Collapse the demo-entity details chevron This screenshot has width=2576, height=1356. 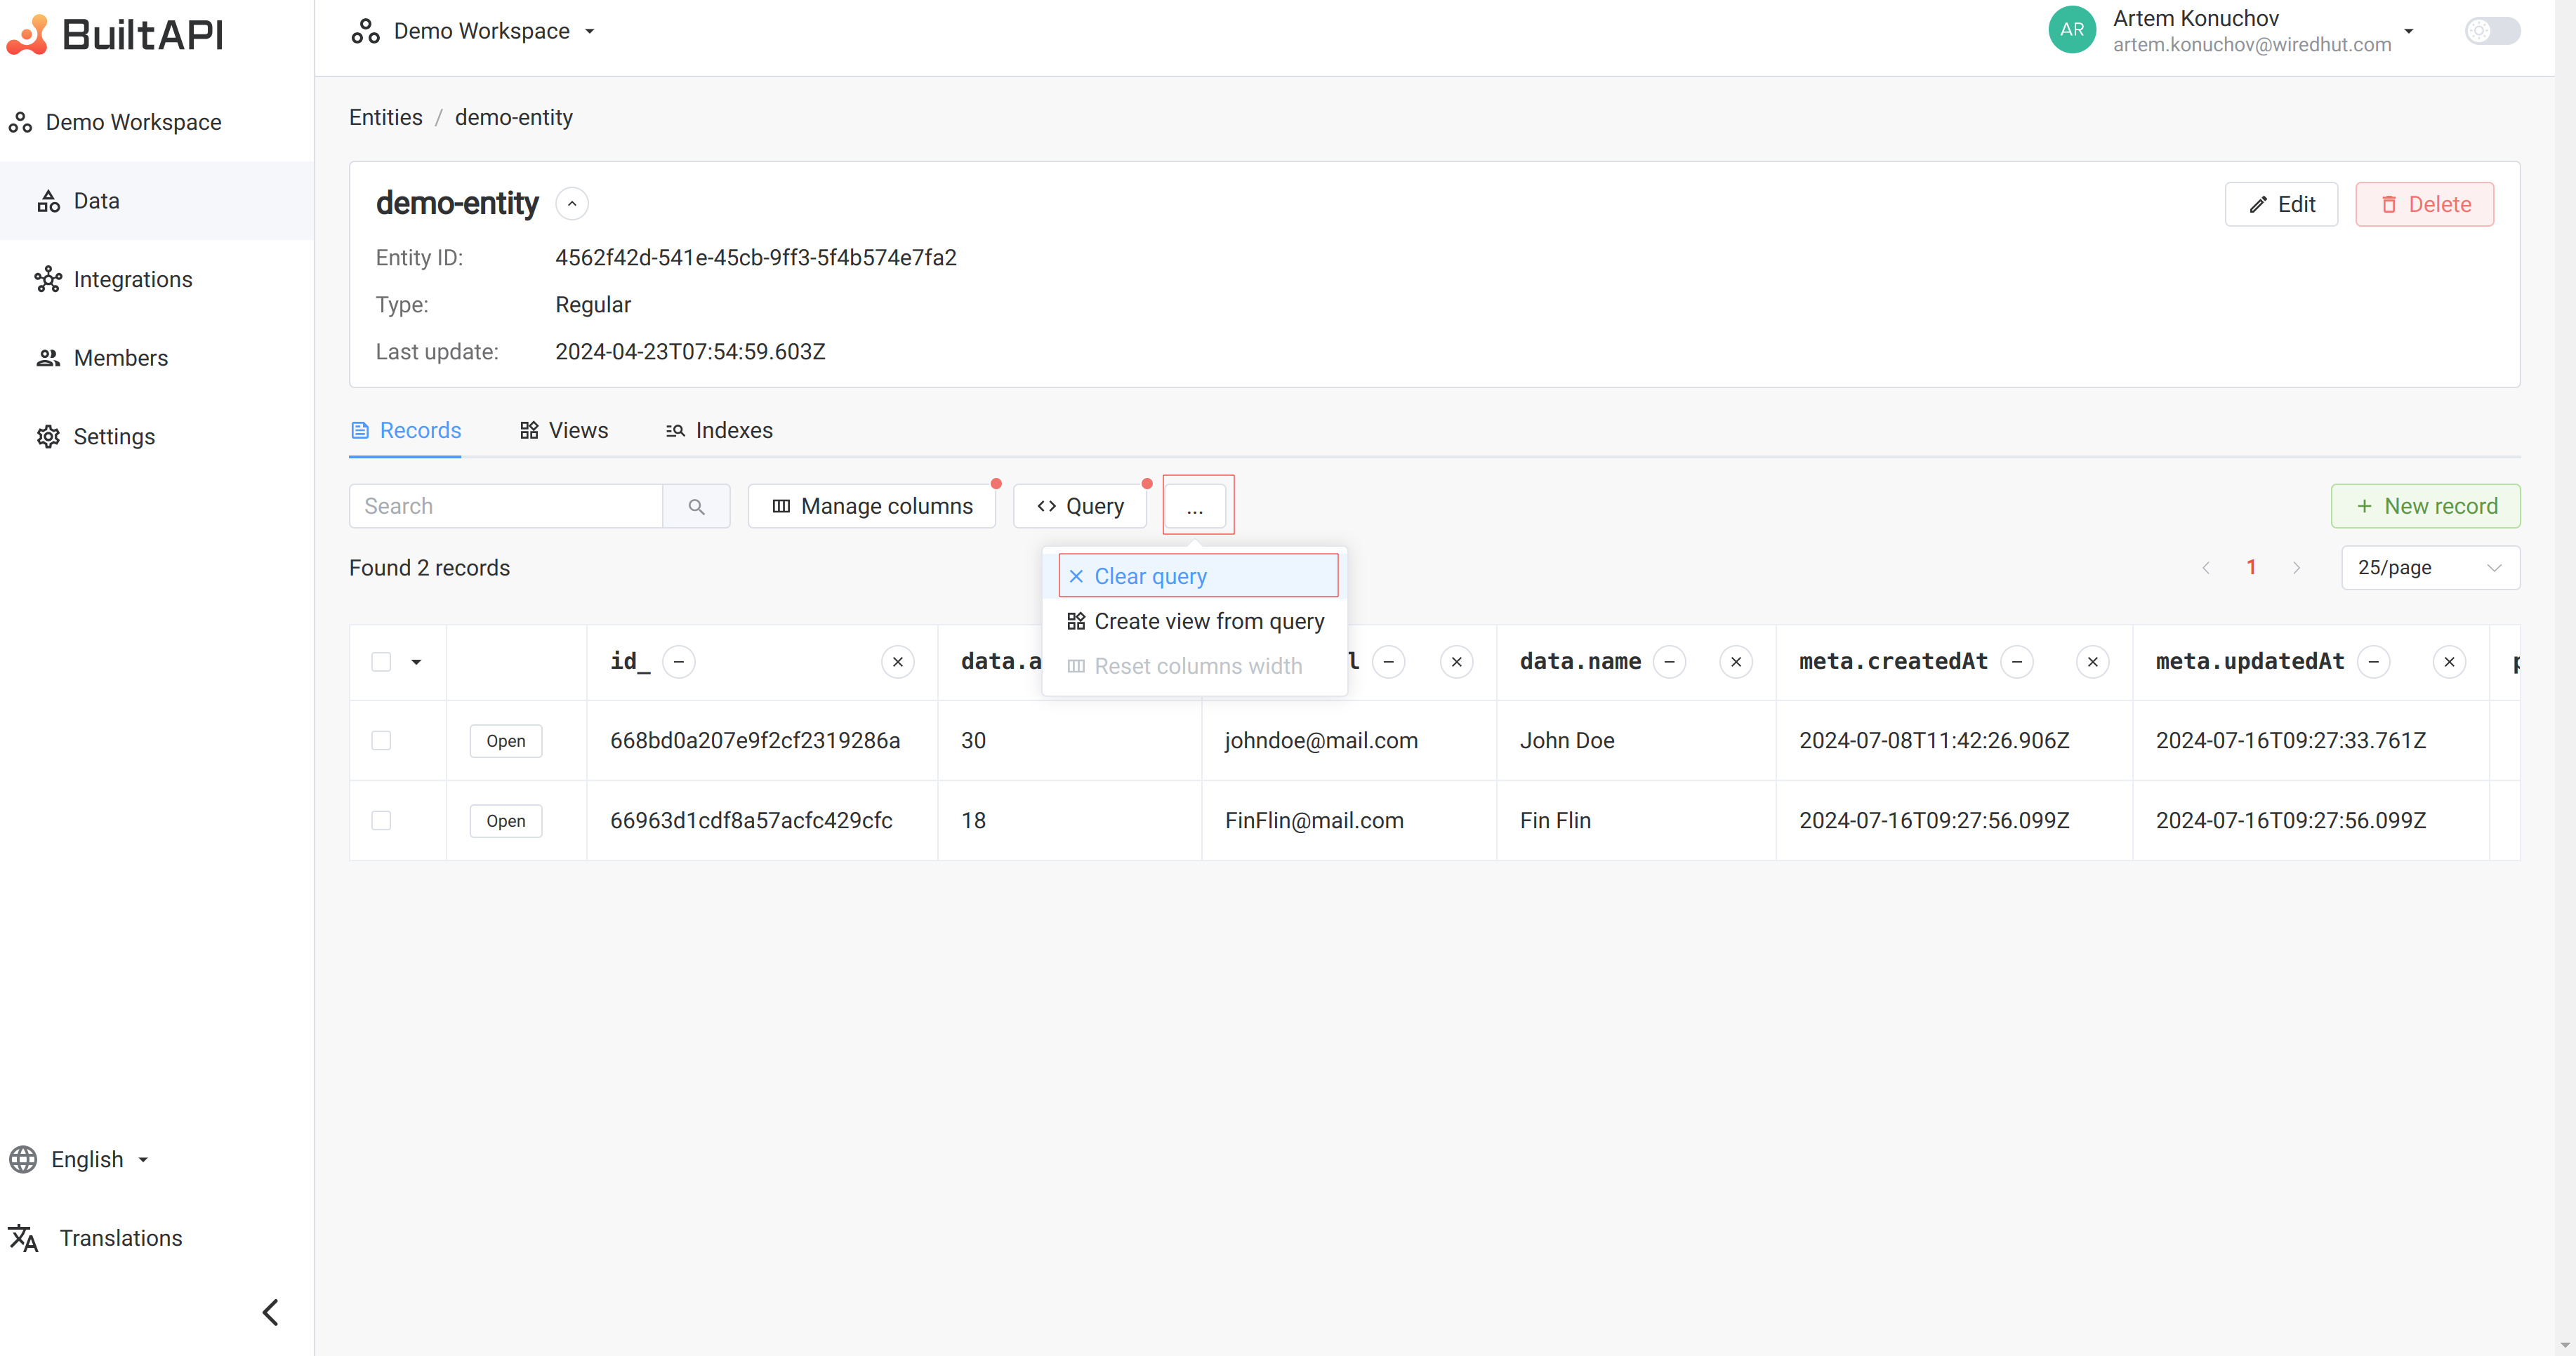(572, 204)
